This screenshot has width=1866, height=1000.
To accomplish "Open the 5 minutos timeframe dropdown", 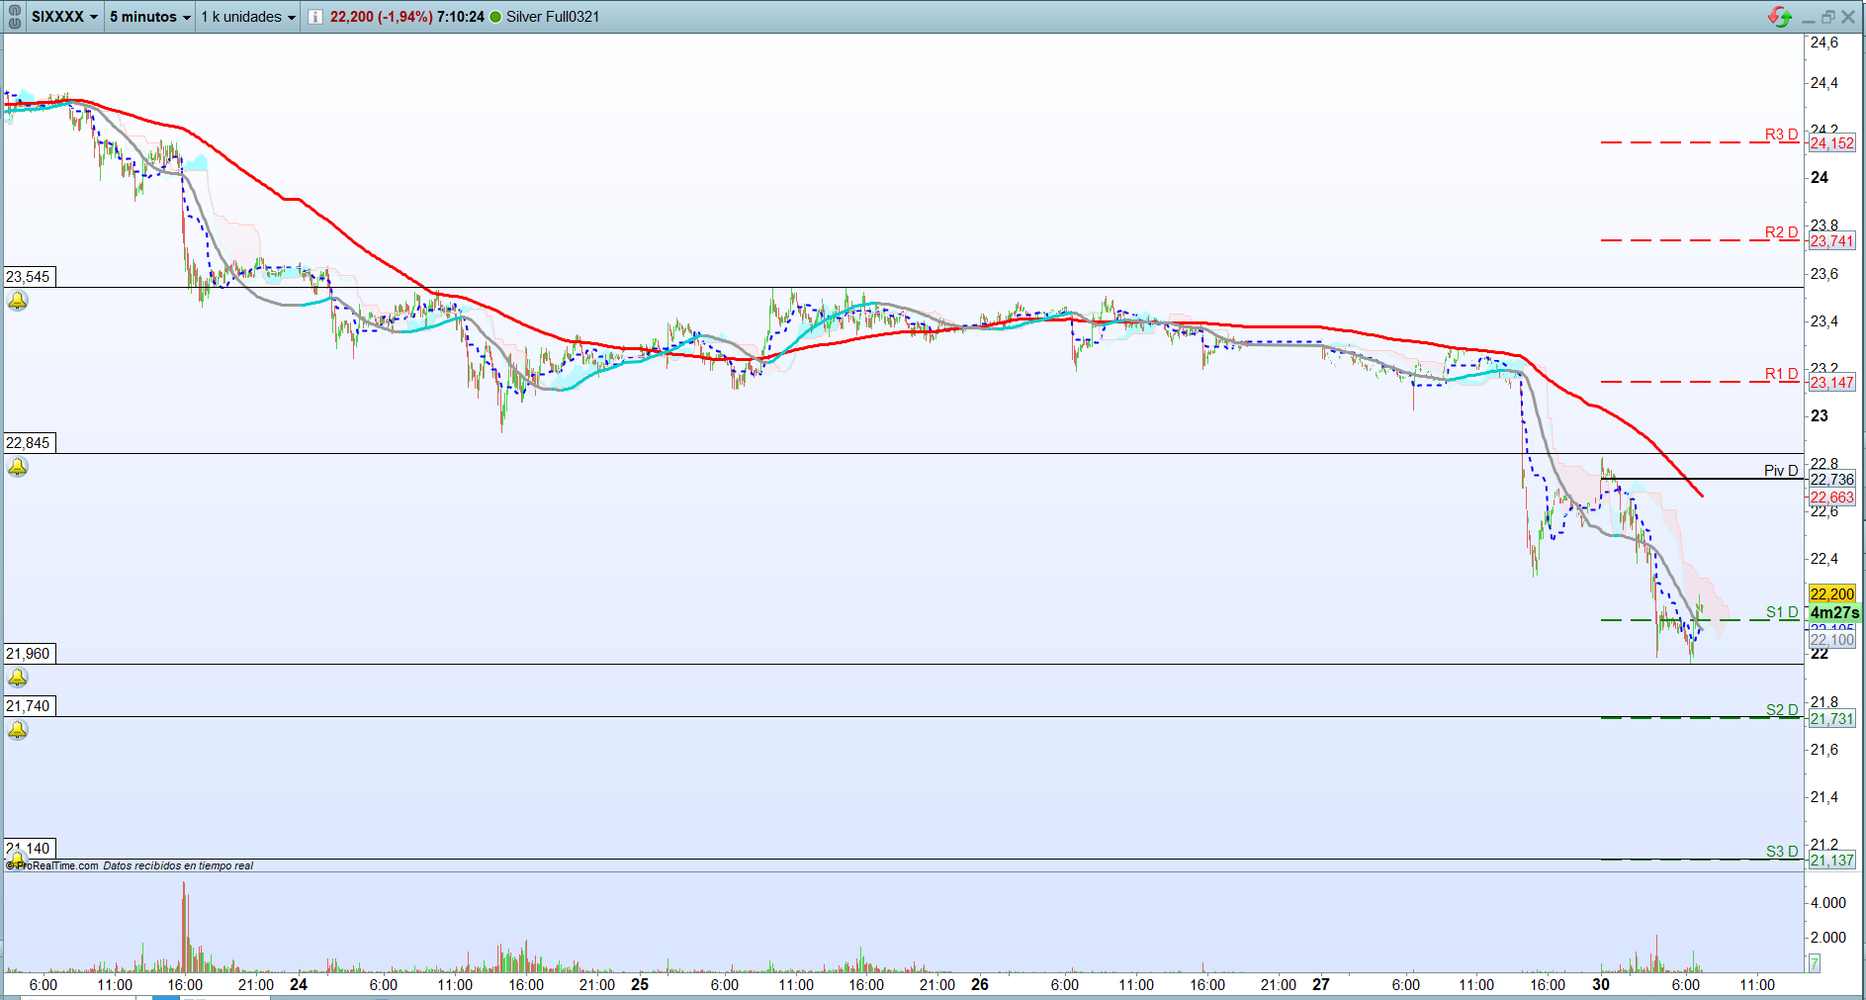I will pos(150,16).
